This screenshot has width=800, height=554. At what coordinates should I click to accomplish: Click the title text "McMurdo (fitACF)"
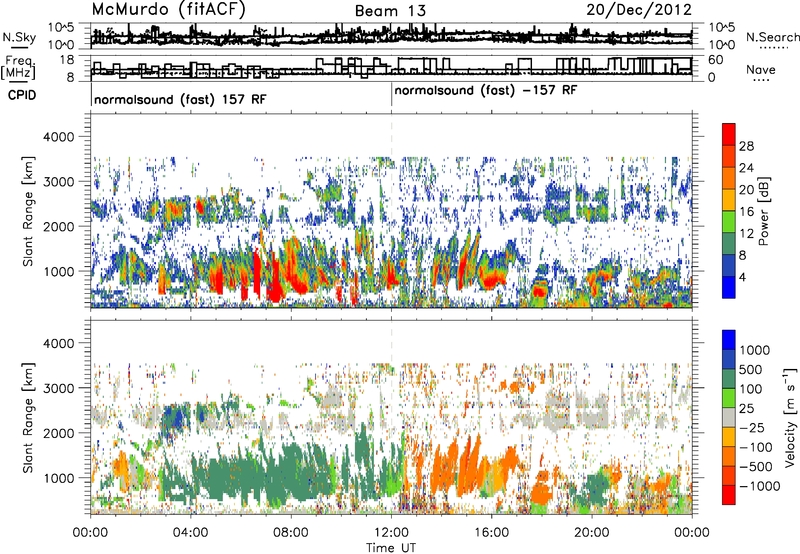click(x=168, y=9)
